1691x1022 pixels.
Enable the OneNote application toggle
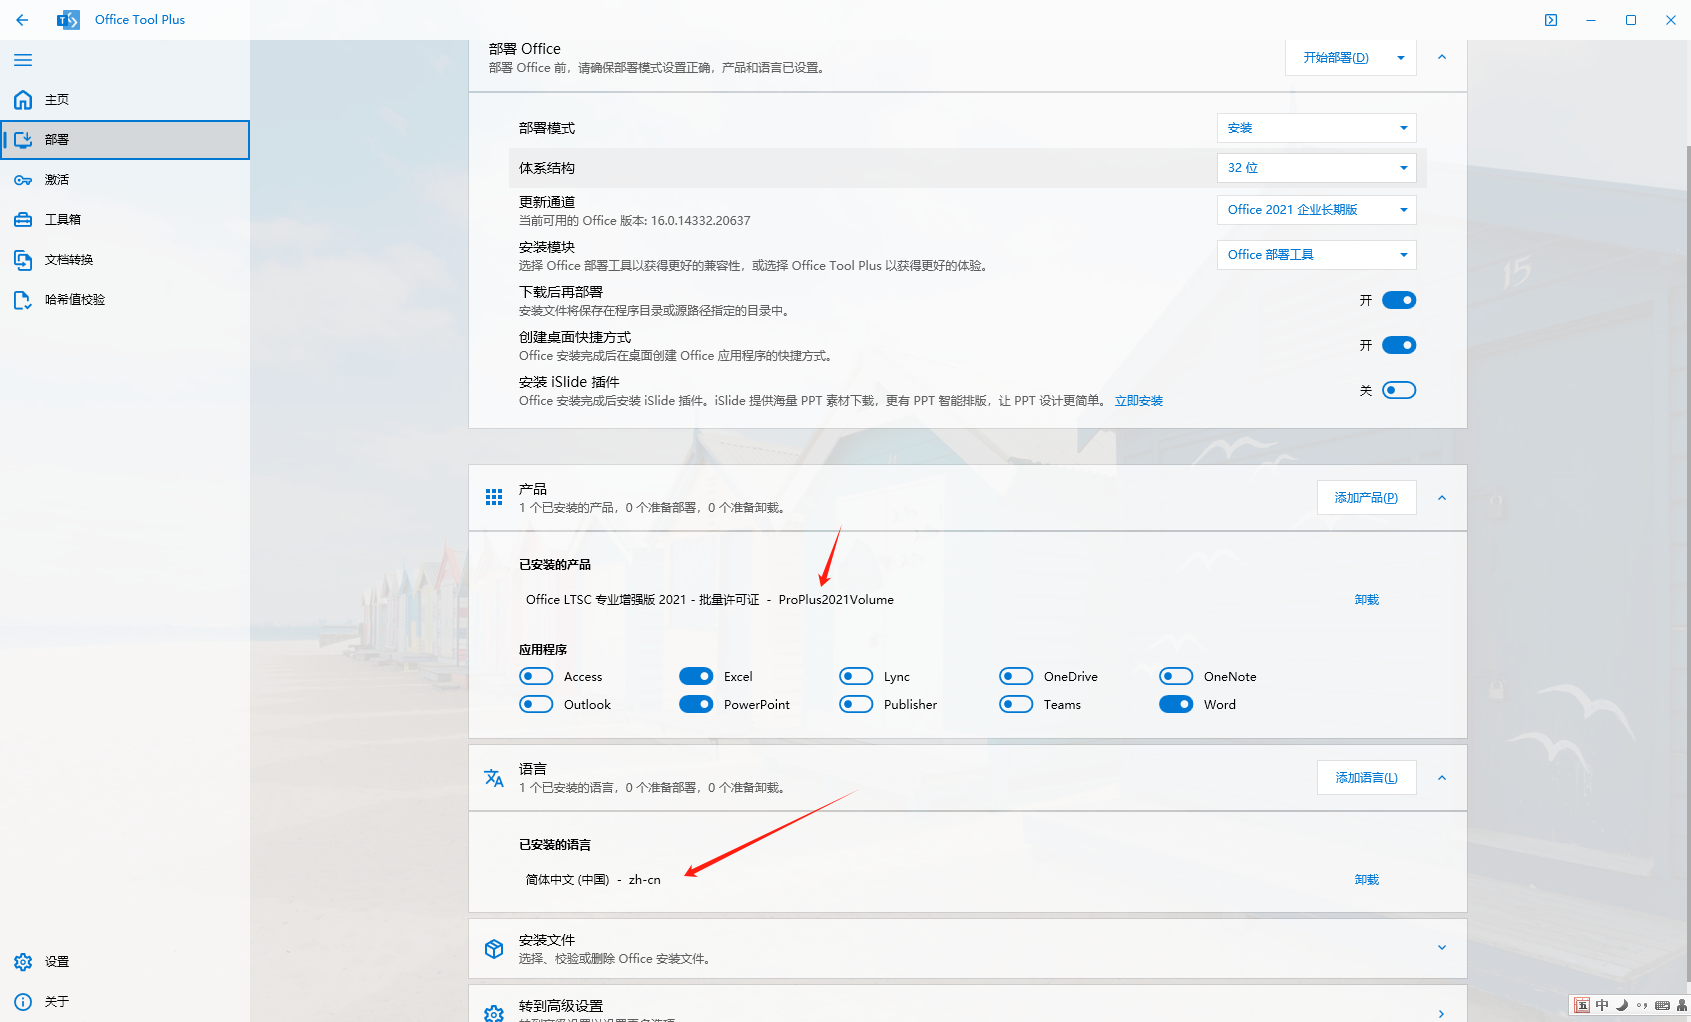(1176, 676)
